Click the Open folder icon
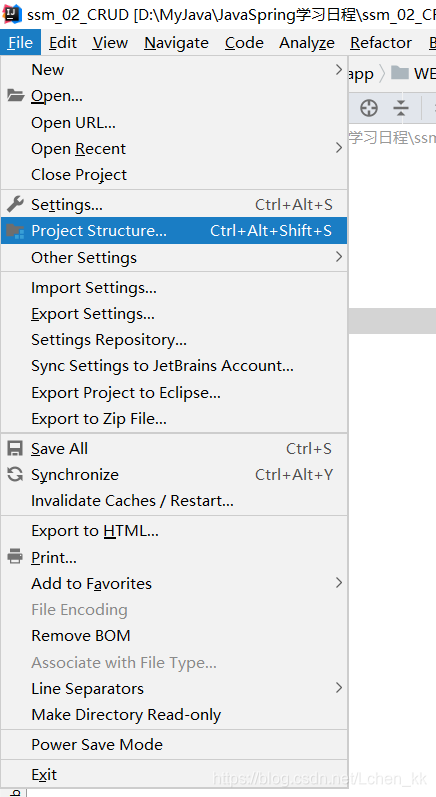This screenshot has width=436, height=797. [x=15, y=96]
